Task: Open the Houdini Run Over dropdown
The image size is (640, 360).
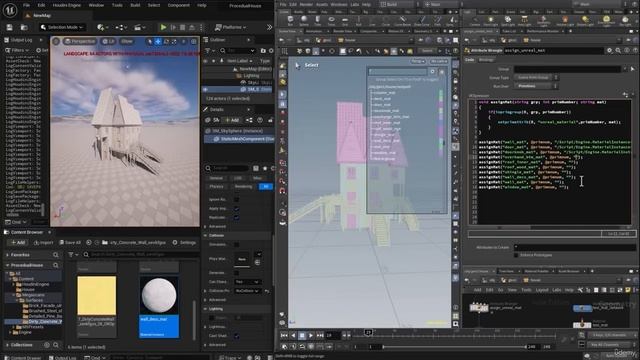Action: [536, 86]
